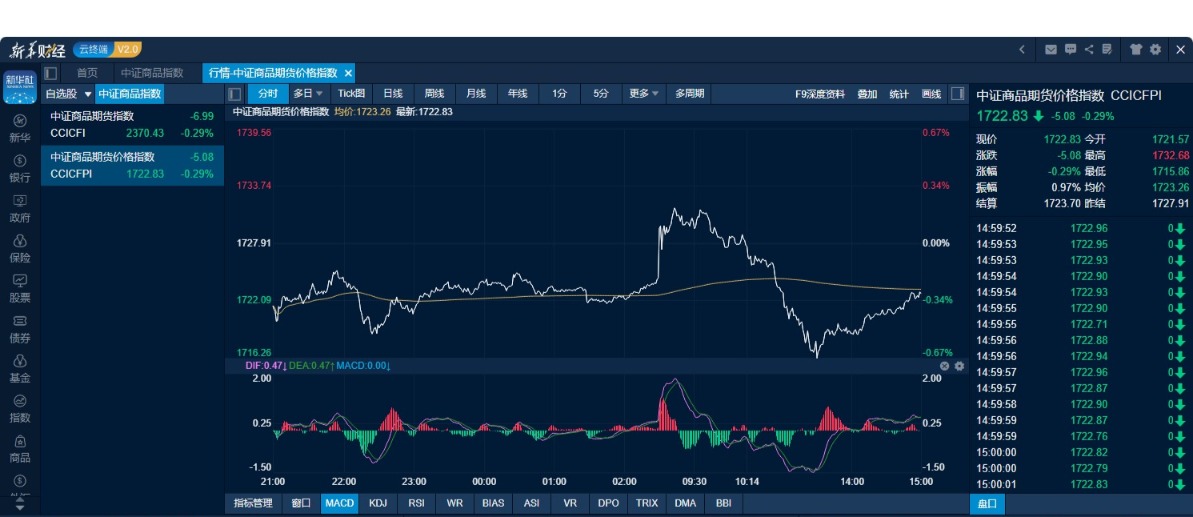Open the skin theme shirt icon
Image resolution: width=1193 pixels, height=517 pixels.
1137,49
